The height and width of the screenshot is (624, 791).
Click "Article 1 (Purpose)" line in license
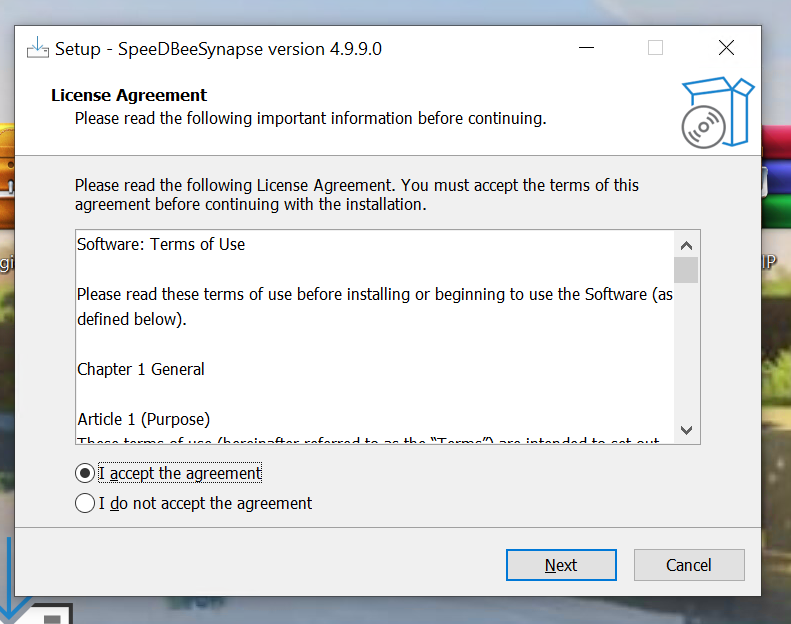[x=143, y=419]
